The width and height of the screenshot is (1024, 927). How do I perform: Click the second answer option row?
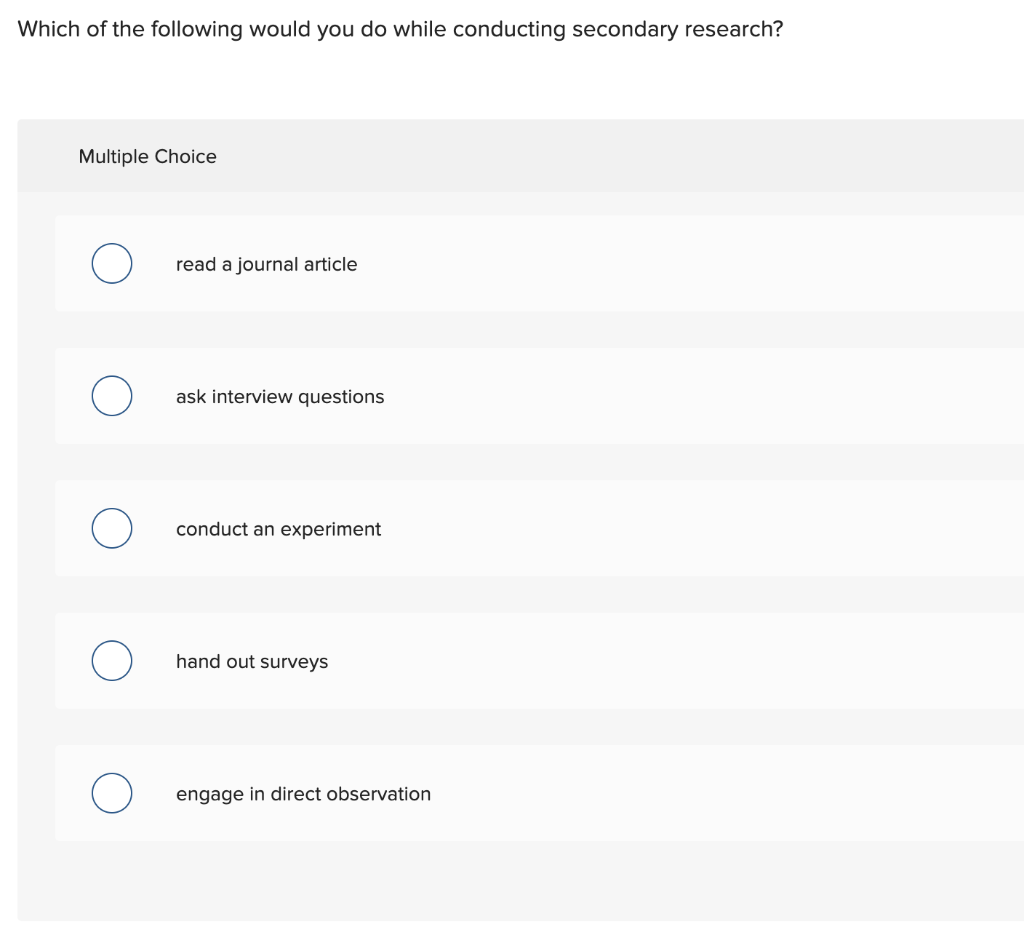click(500, 395)
